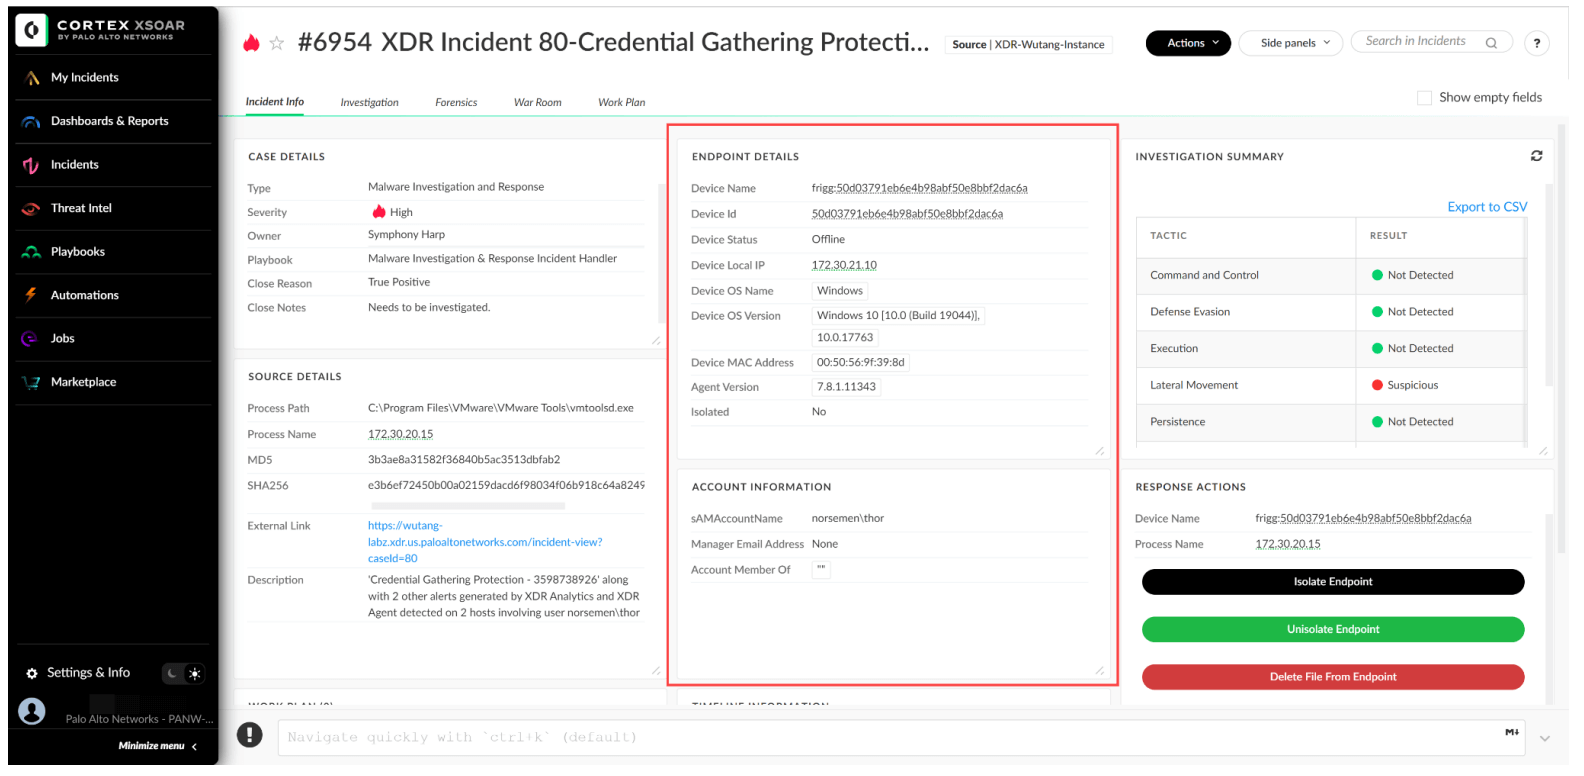This screenshot has height=776, width=1584.
Task: Switch to the War Room tab
Action: pos(537,102)
